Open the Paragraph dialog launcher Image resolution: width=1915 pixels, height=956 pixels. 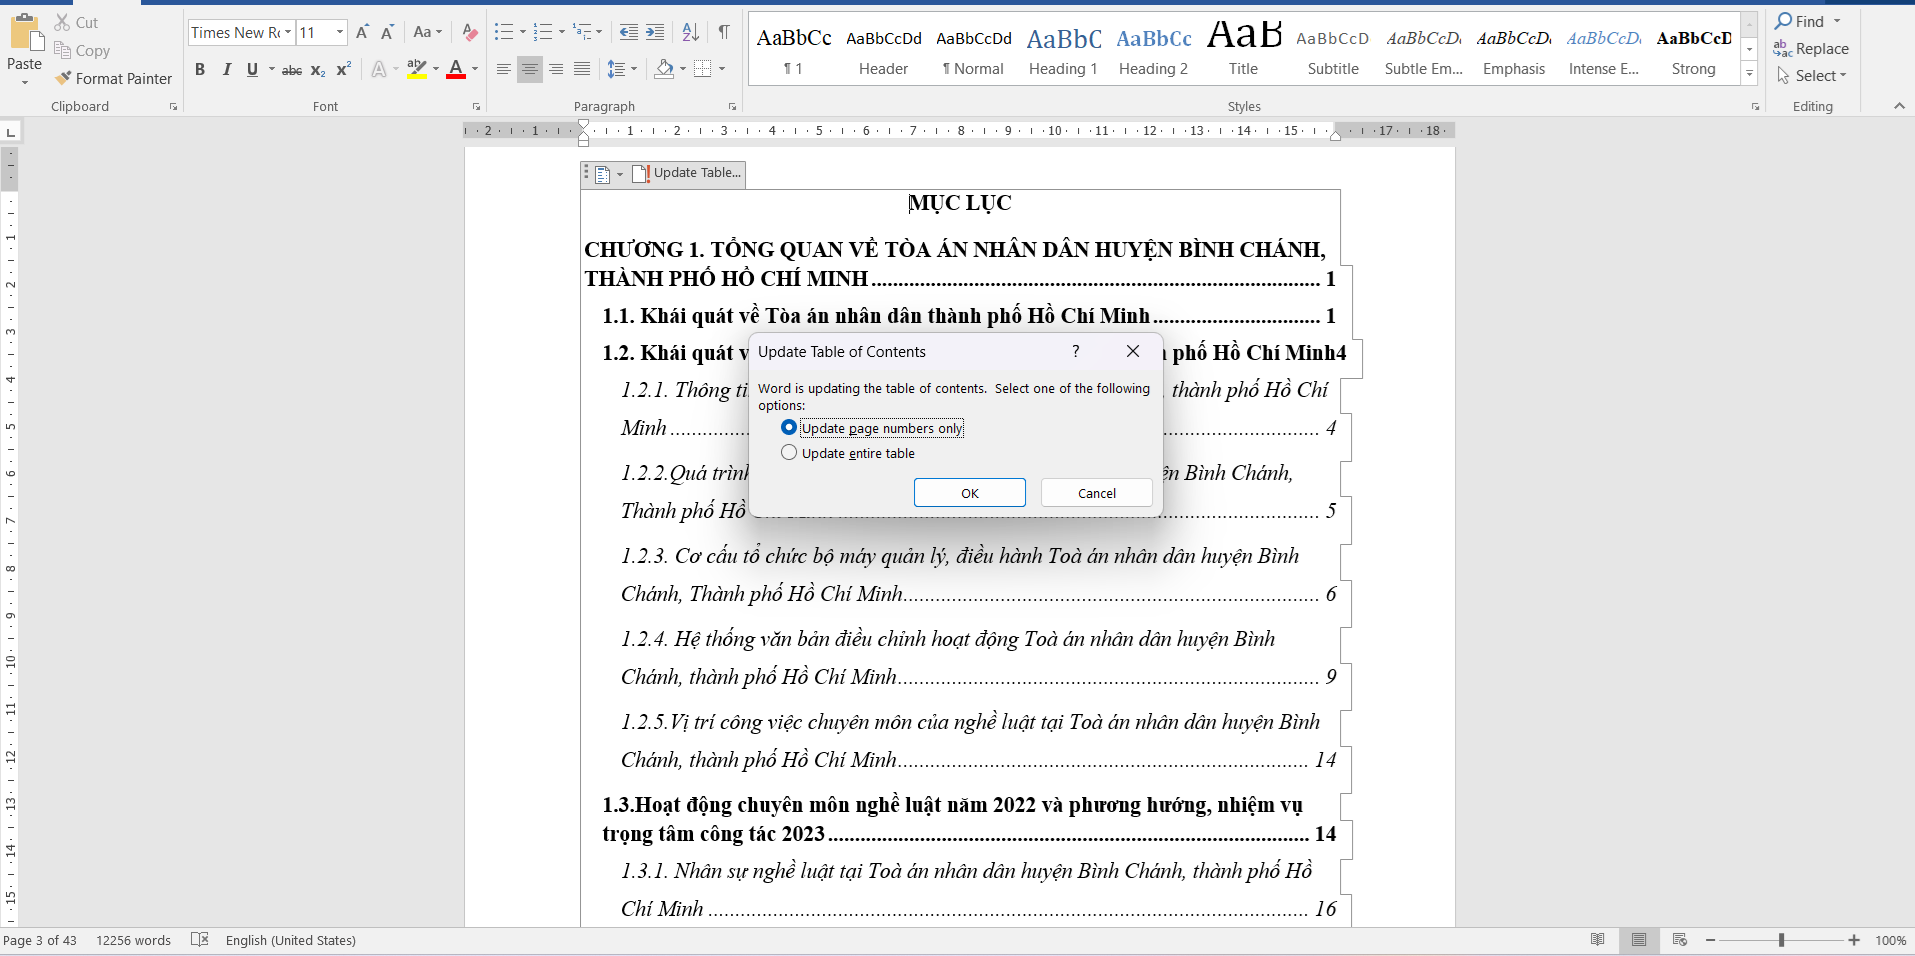click(732, 106)
